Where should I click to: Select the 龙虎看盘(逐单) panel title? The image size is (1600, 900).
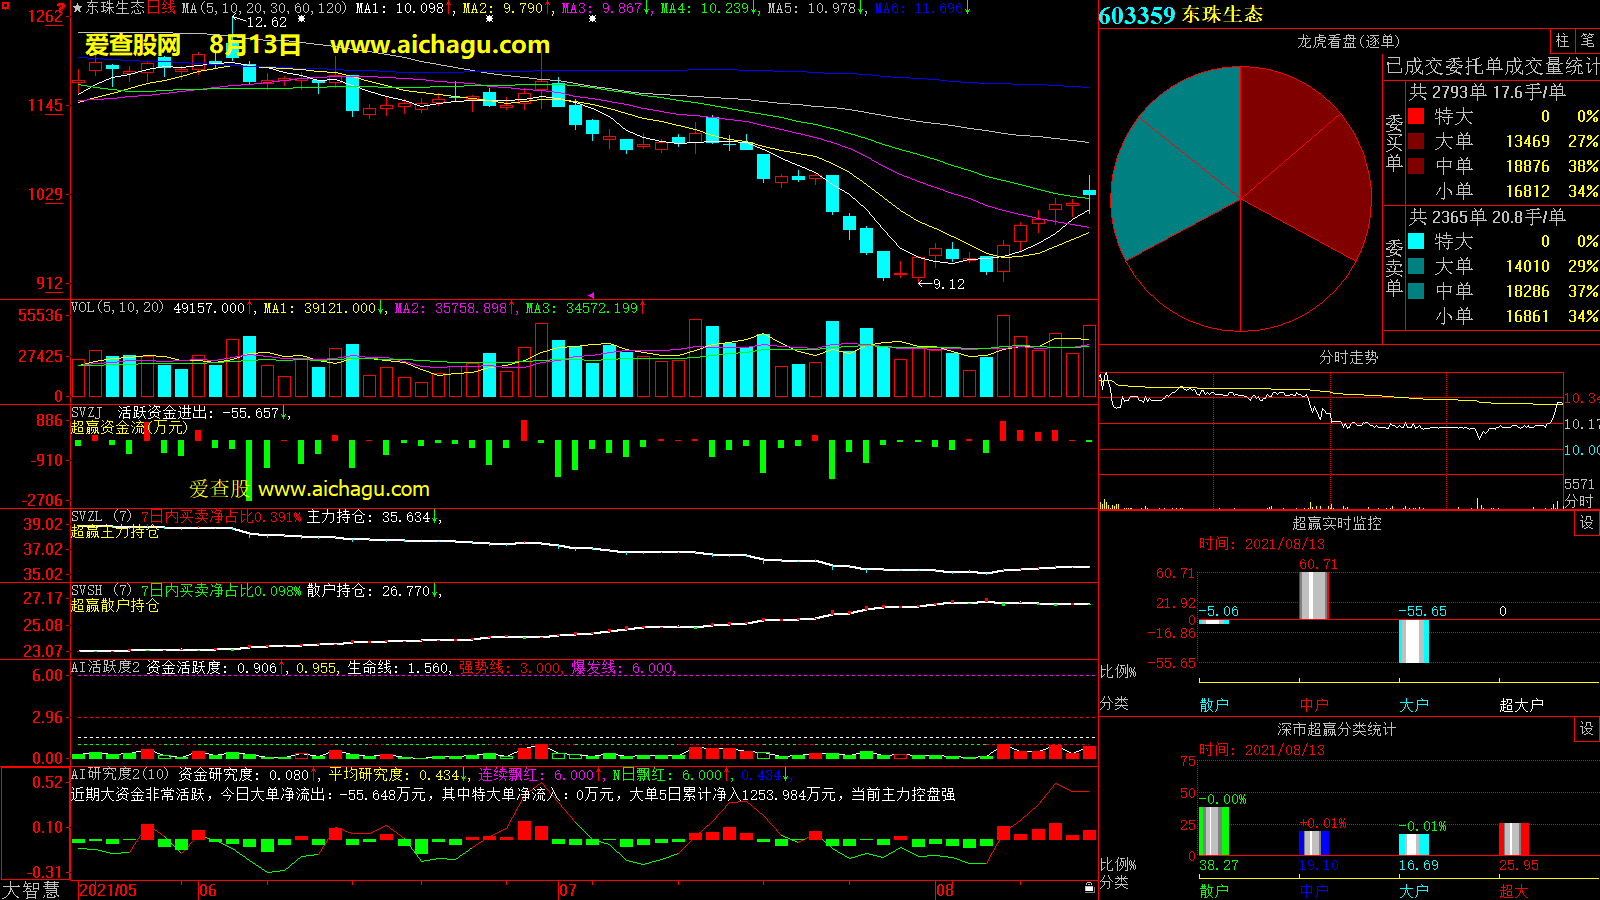tap(1348, 41)
